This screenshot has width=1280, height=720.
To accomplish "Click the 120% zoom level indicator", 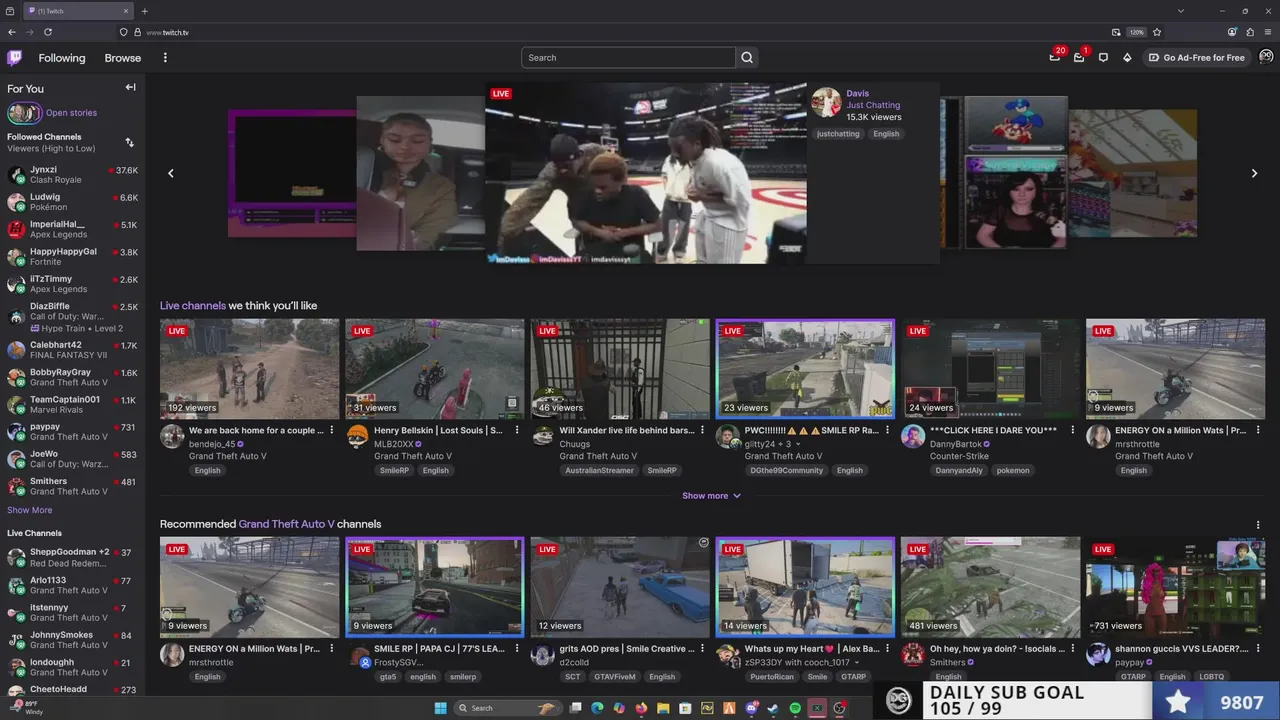I will 1136,32.
